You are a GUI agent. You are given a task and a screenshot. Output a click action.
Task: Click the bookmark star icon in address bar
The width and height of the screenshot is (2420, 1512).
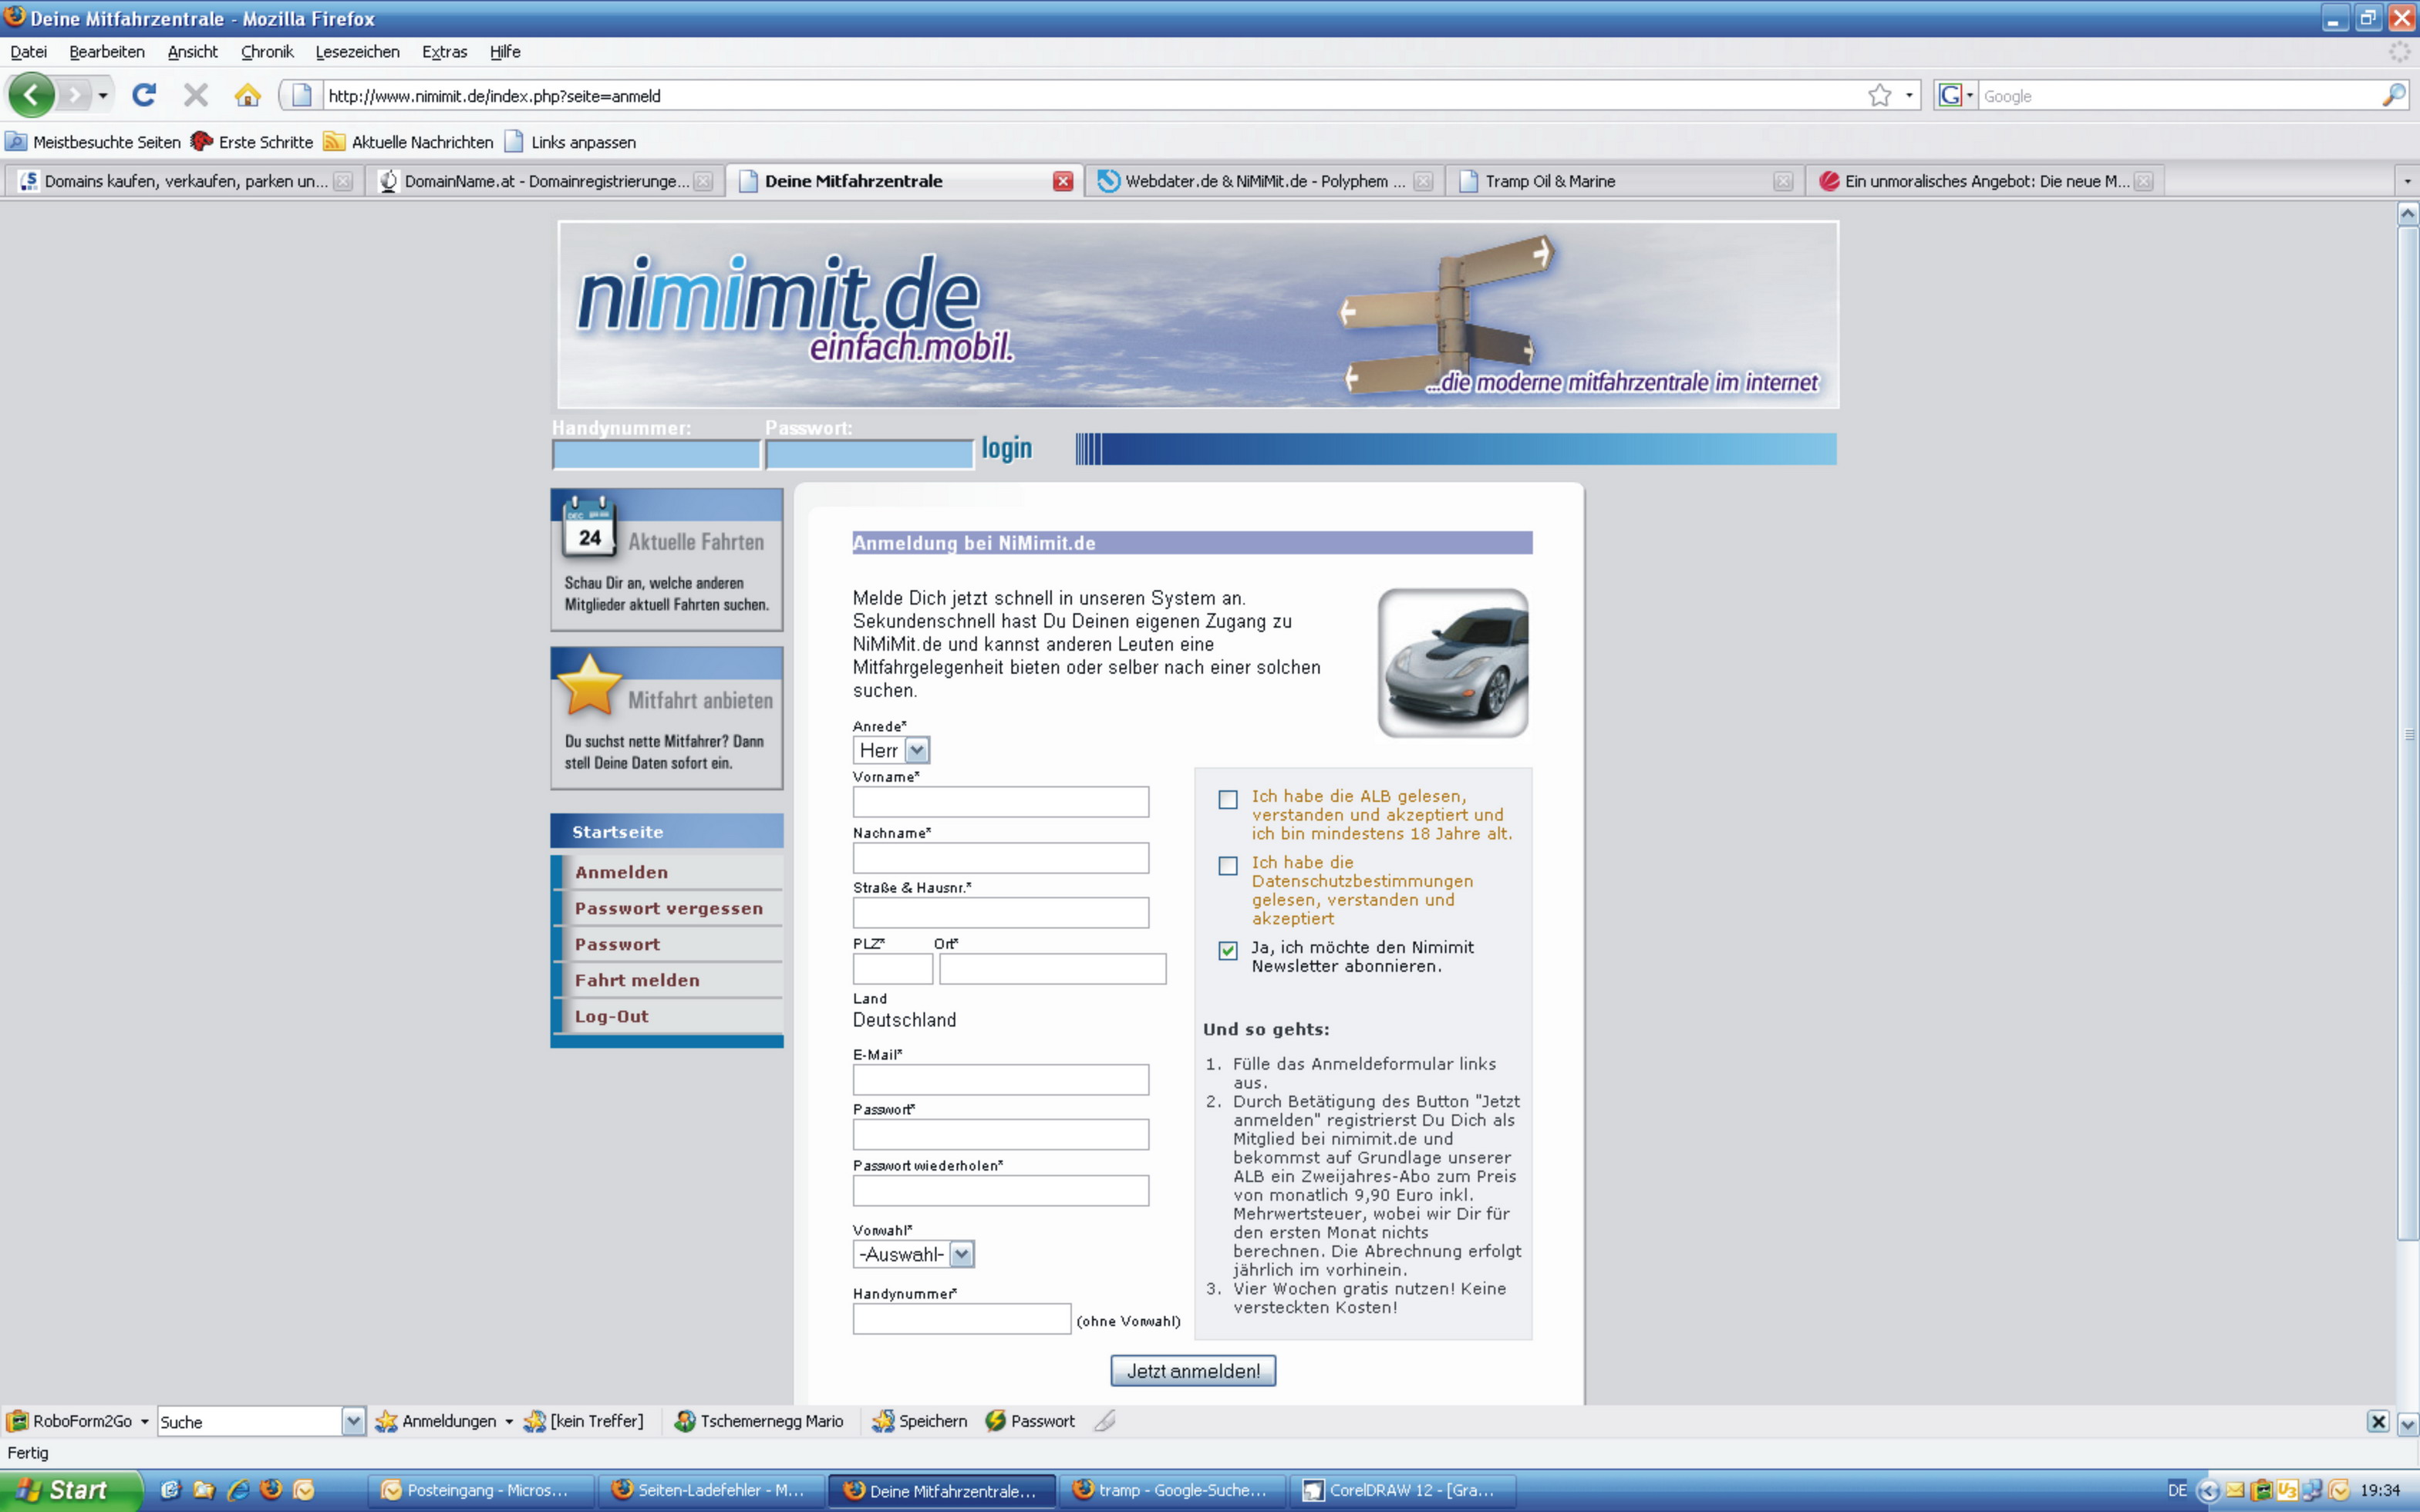(1881, 95)
